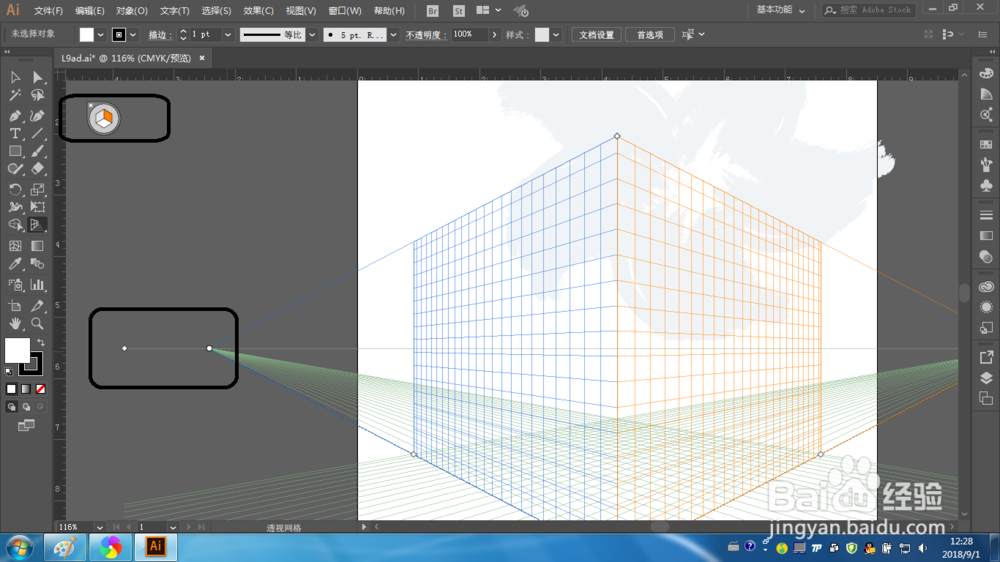The width and height of the screenshot is (1000, 562).
Task: Toggle Draw Behind mode
Action: [x=26, y=406]
